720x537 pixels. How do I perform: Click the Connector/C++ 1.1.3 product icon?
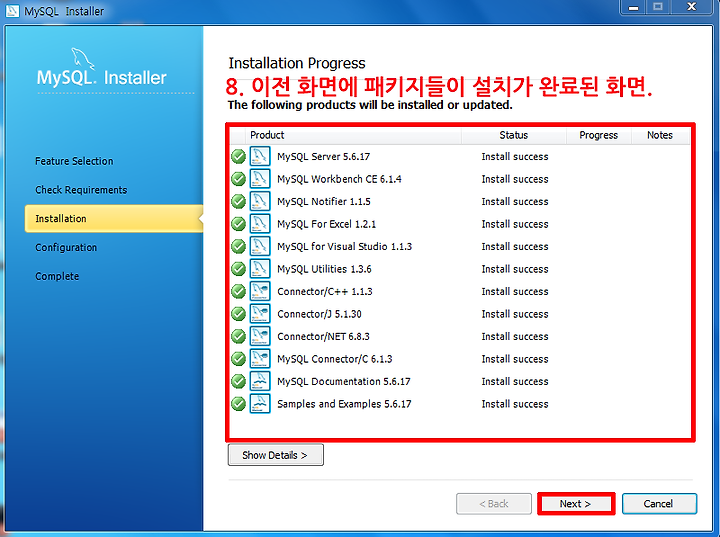260,291
